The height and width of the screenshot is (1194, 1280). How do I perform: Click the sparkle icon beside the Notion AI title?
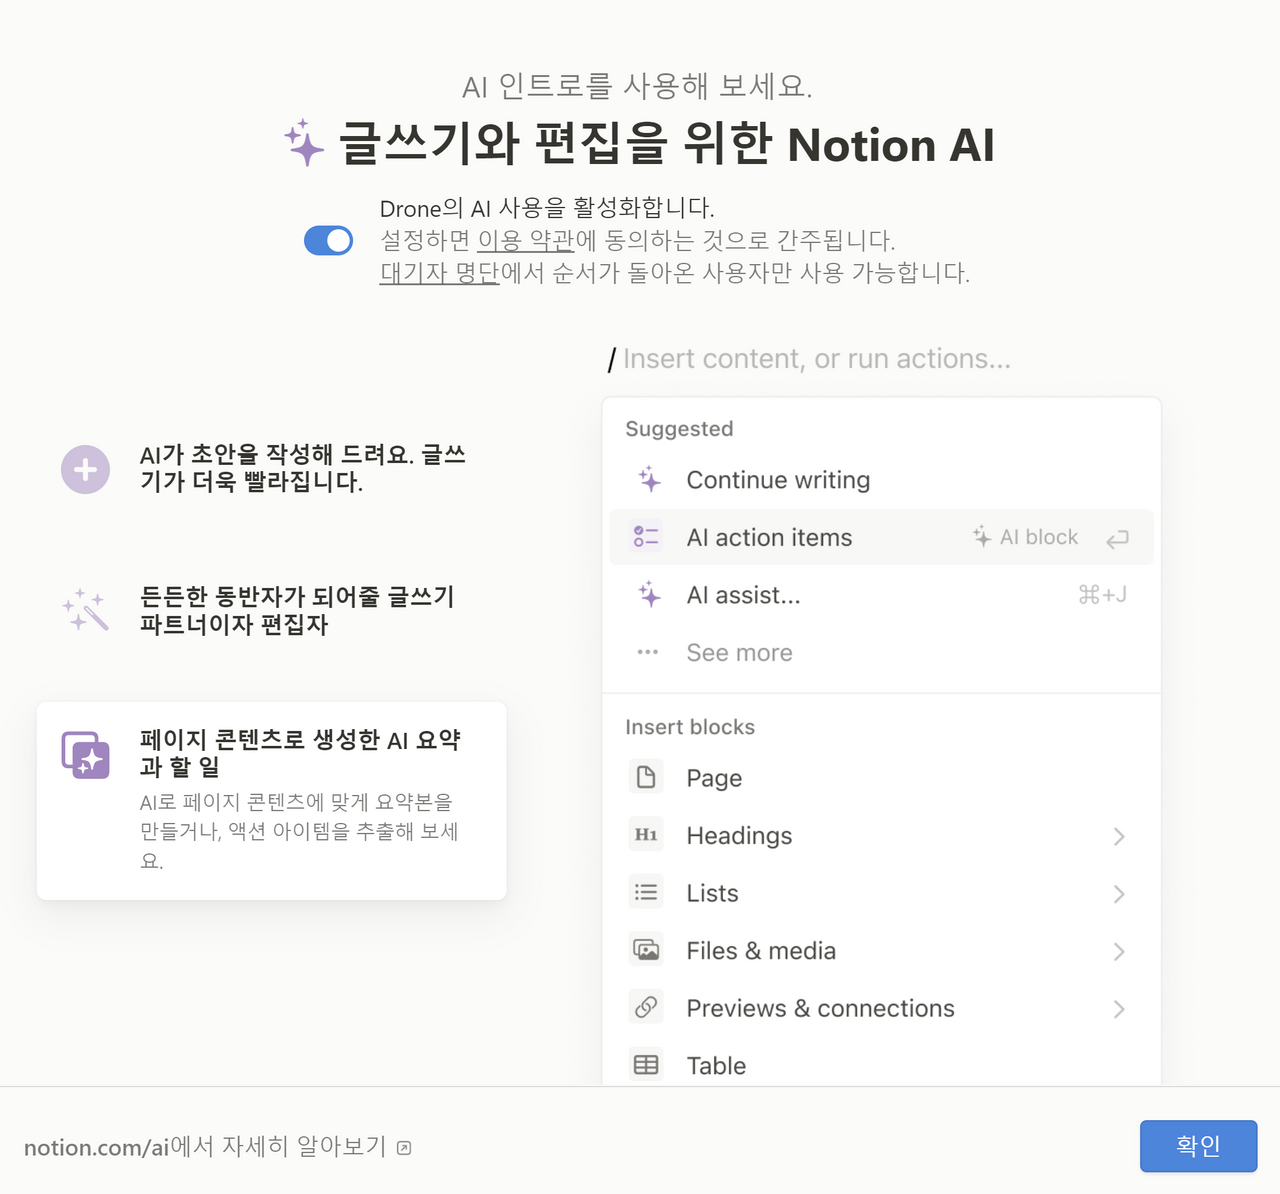304,143
